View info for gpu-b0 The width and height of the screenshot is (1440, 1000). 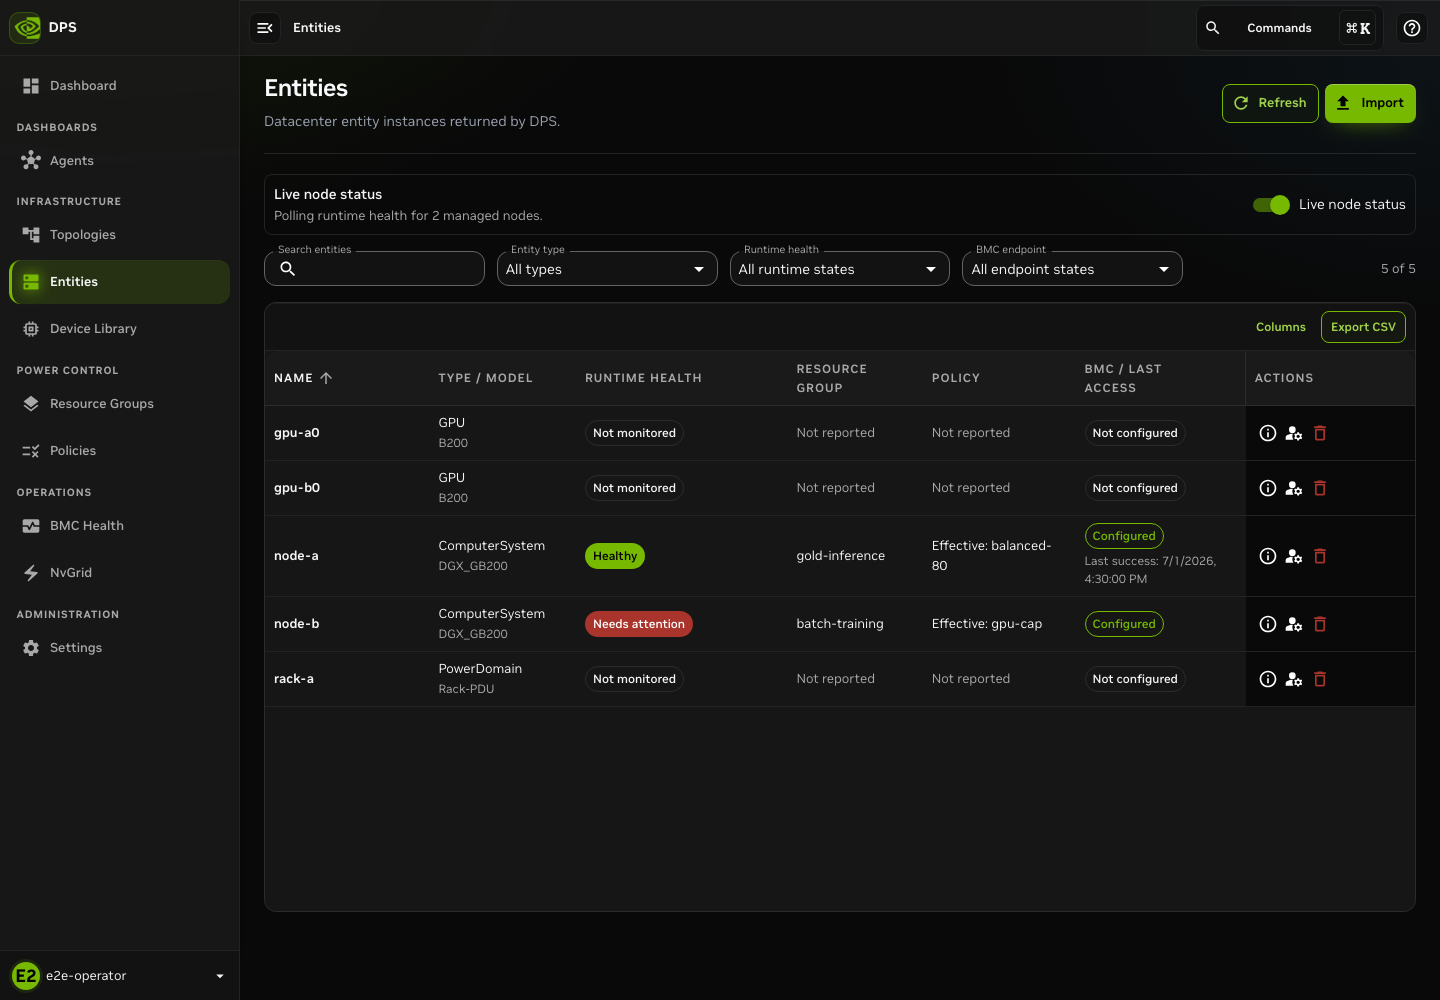point(1268,488)
